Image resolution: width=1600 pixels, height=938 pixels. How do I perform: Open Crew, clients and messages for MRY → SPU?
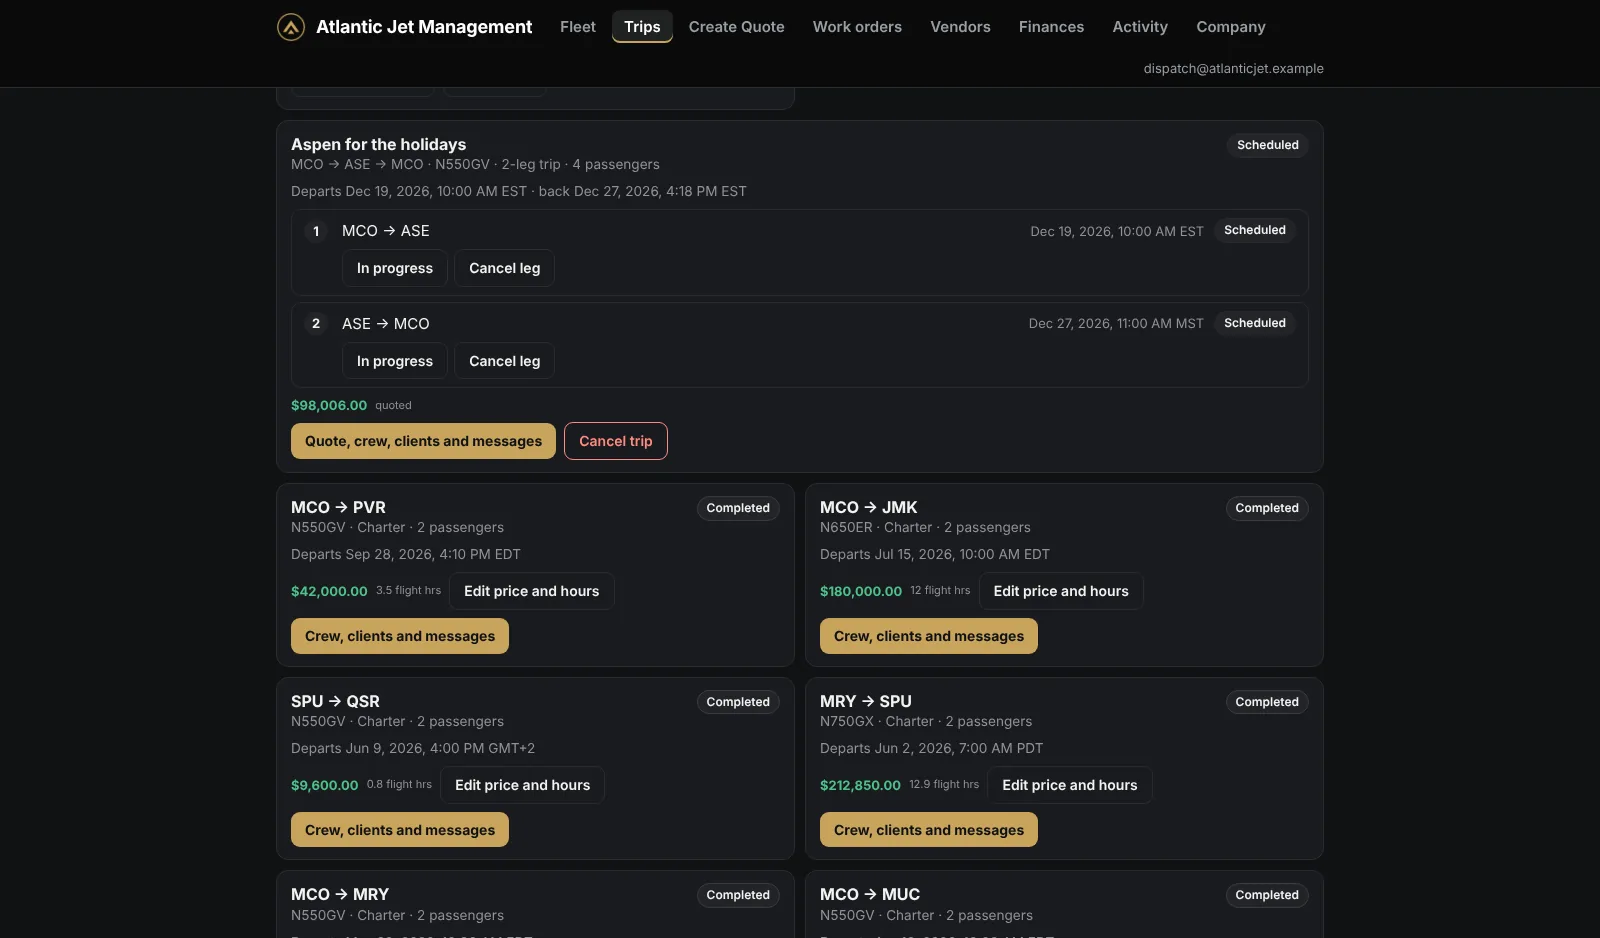pyautogui.click(x=929, y=830)
